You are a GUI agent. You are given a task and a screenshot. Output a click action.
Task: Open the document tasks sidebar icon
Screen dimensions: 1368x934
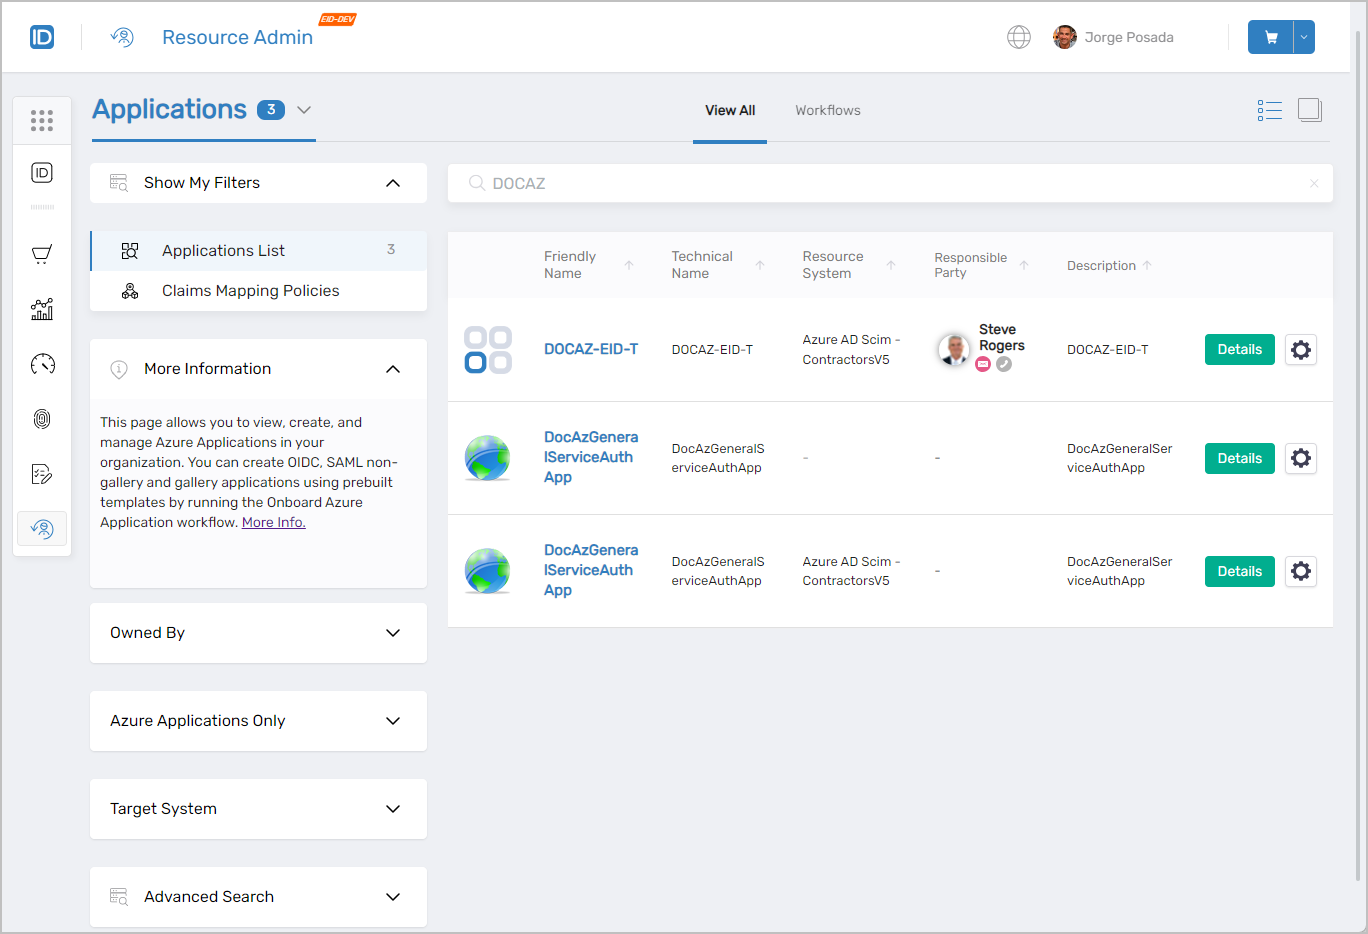(x=41, y=473)
